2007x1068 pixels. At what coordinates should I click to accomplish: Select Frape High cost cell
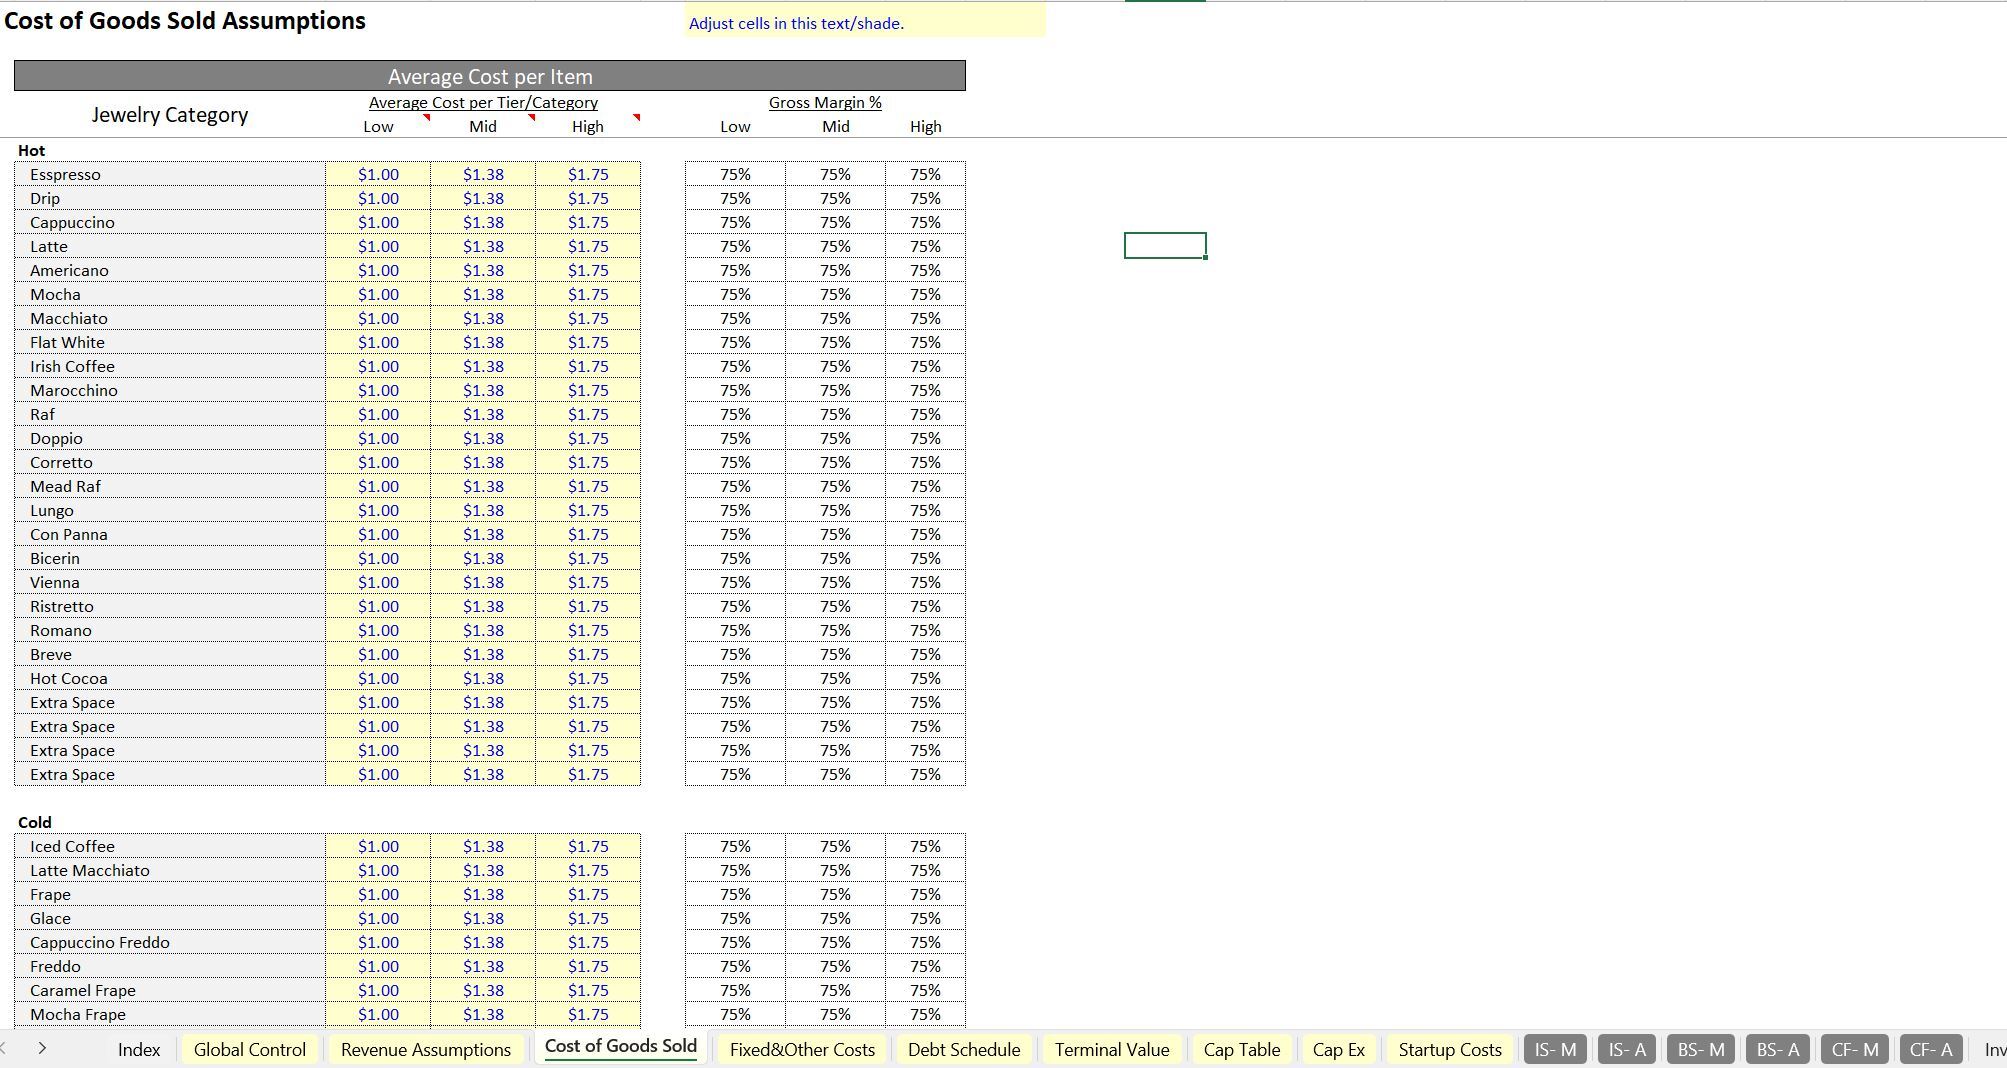(588, 894)
